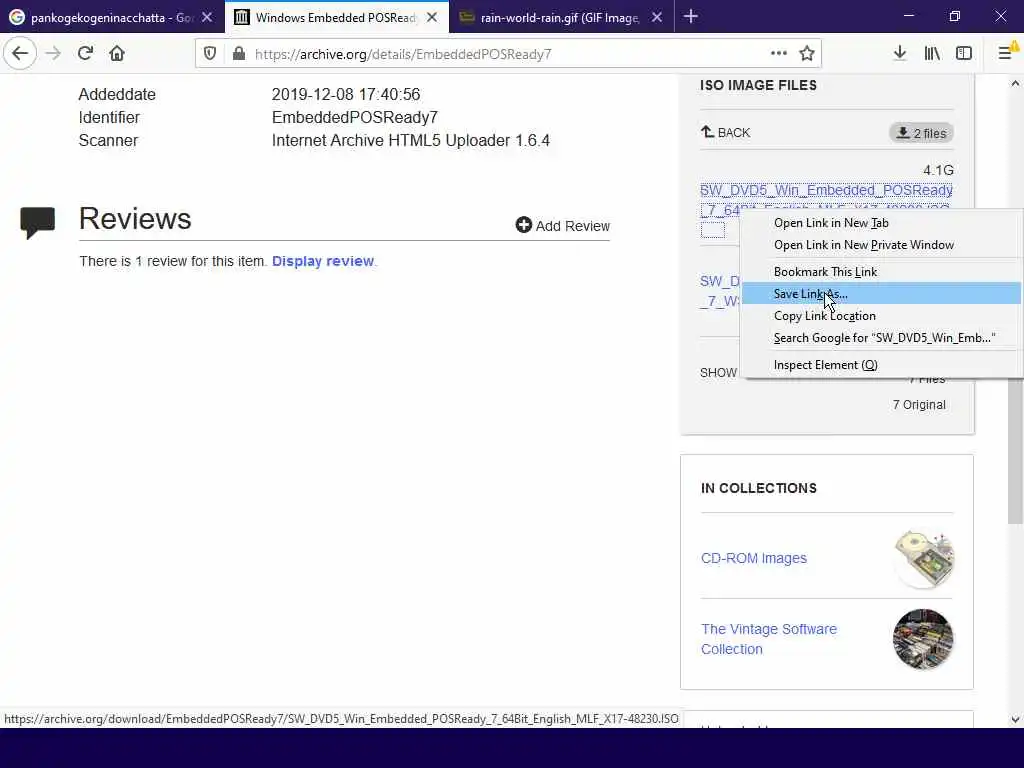Open the Firefox hamburger menu
The width and height of the screenshot is (1024, 768).
point(1006,54)
